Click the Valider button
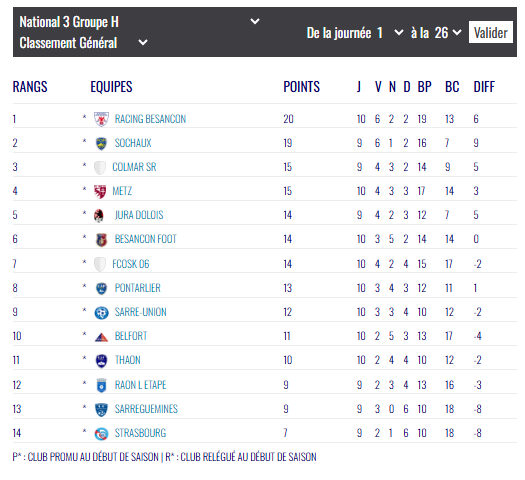This screenshot has width=525, height=480. pos(491,32)
